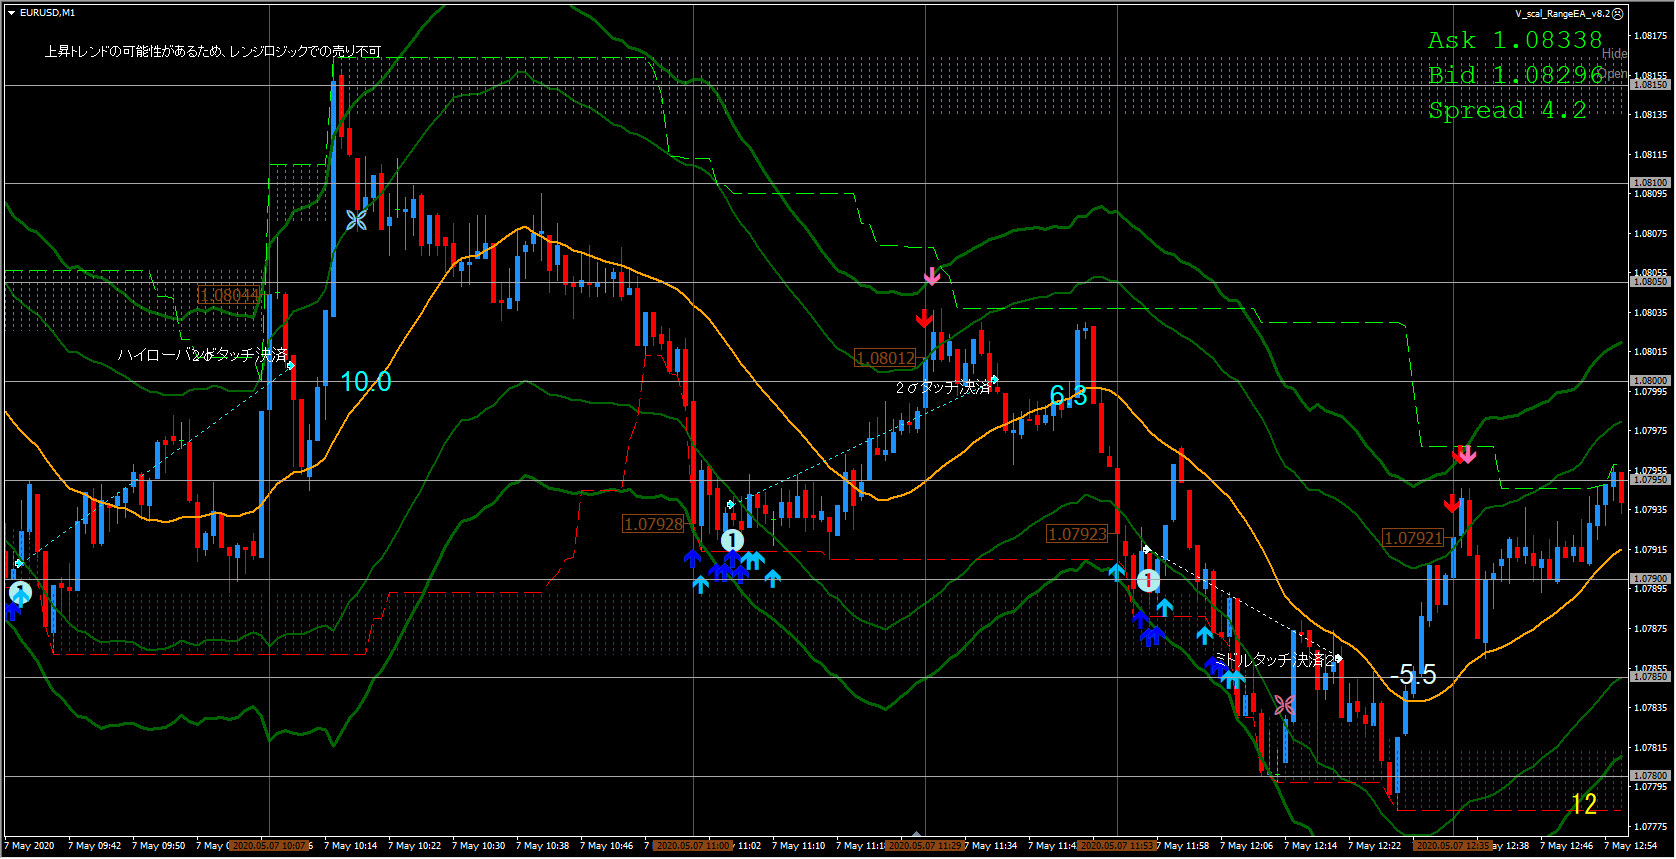Click the Japanese uptrend warning text at top
Screen dimensions: 1676x859
[x=213, y=51]
